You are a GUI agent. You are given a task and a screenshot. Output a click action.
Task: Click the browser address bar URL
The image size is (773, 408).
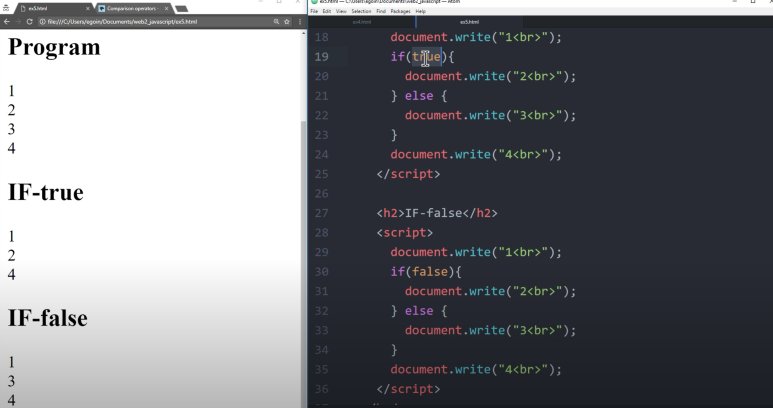pos(122,22)
